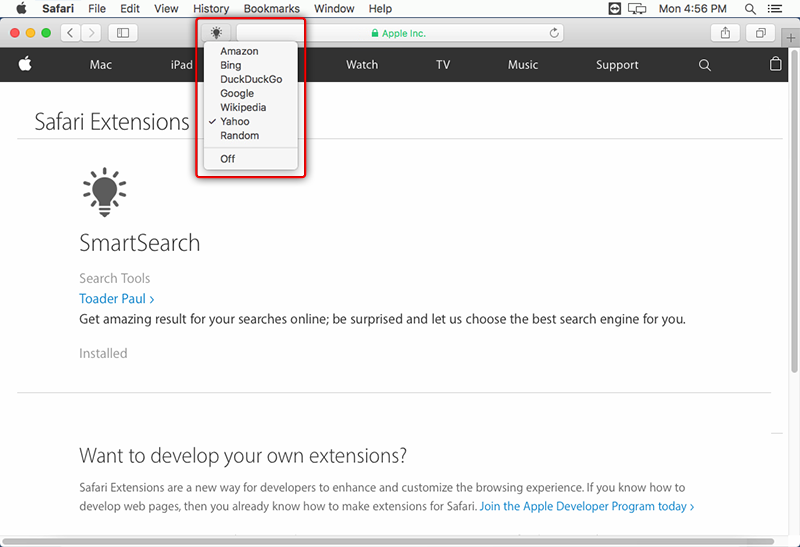
Task: Click the Apple logo in site navigation
Action: click(x=25, y=64)
